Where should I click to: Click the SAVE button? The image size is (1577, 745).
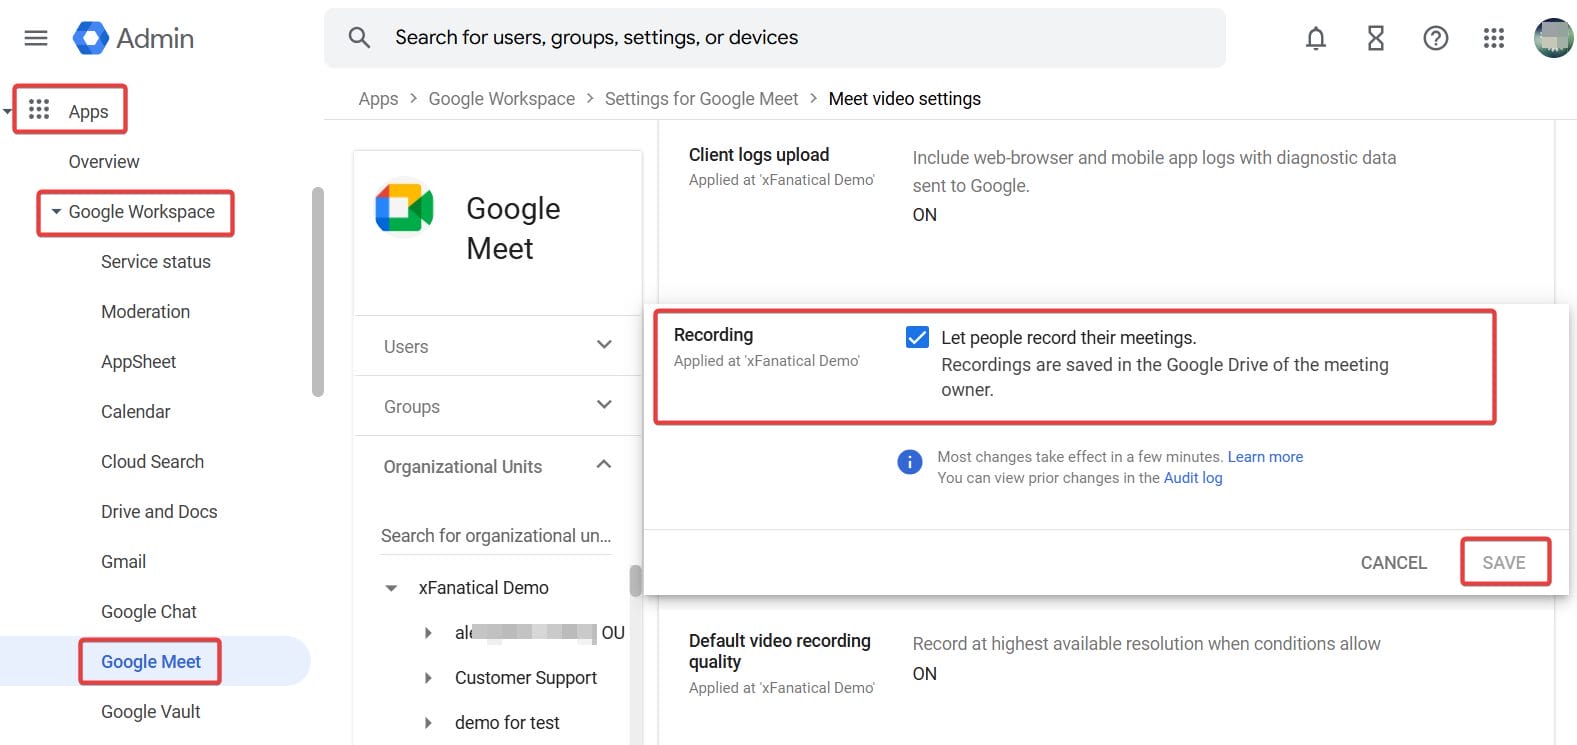1504,563
